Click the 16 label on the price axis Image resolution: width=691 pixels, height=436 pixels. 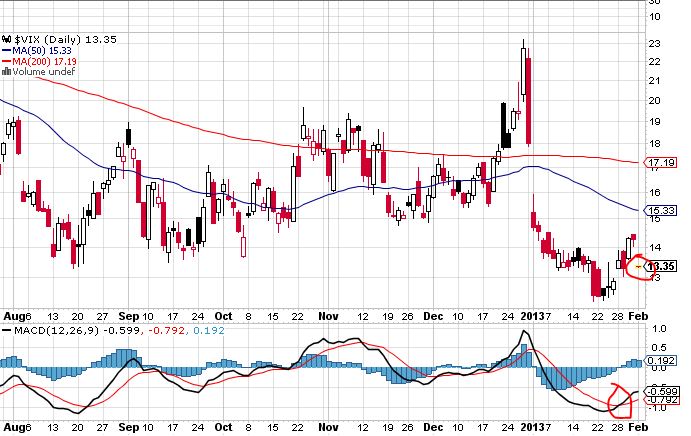(655, 193)
